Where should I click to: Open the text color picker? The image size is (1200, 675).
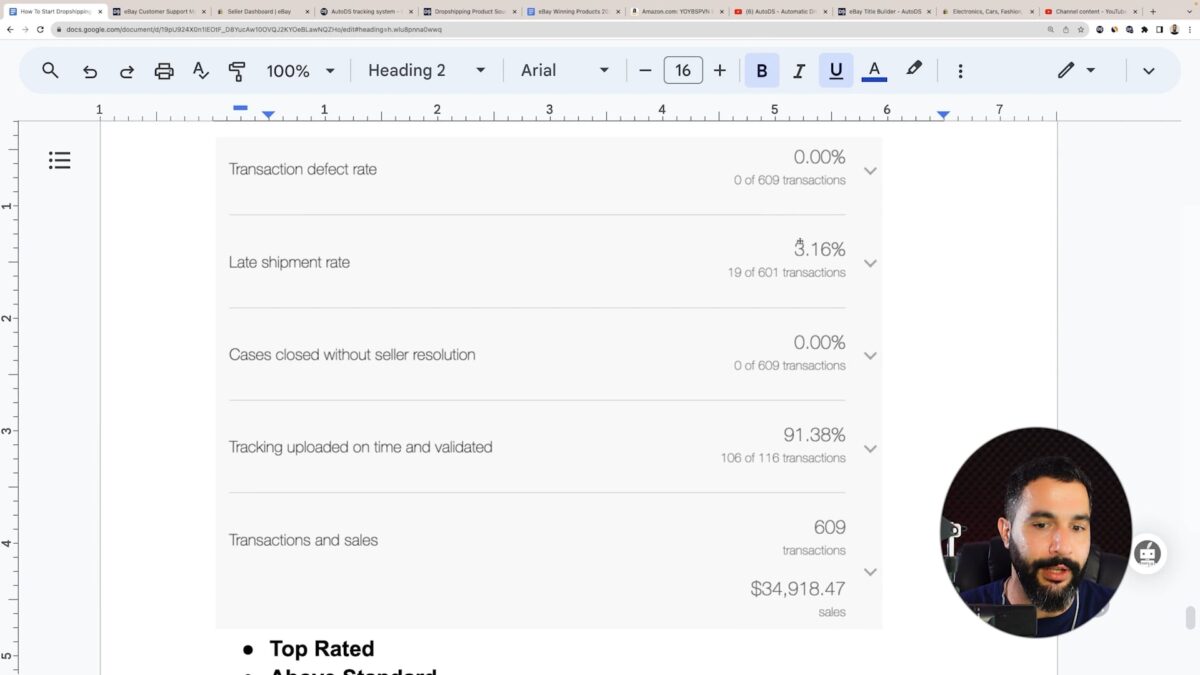pos(874,71)
